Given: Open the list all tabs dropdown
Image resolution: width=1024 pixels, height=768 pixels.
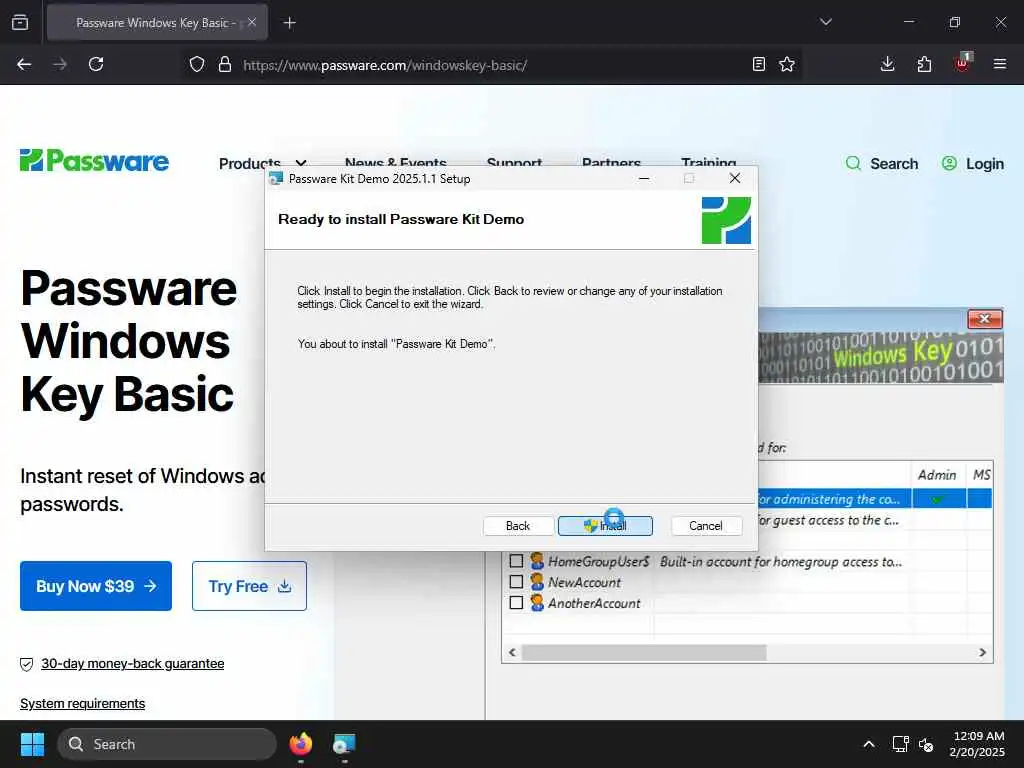Looking at the screenshot, I should pos(825,22).
